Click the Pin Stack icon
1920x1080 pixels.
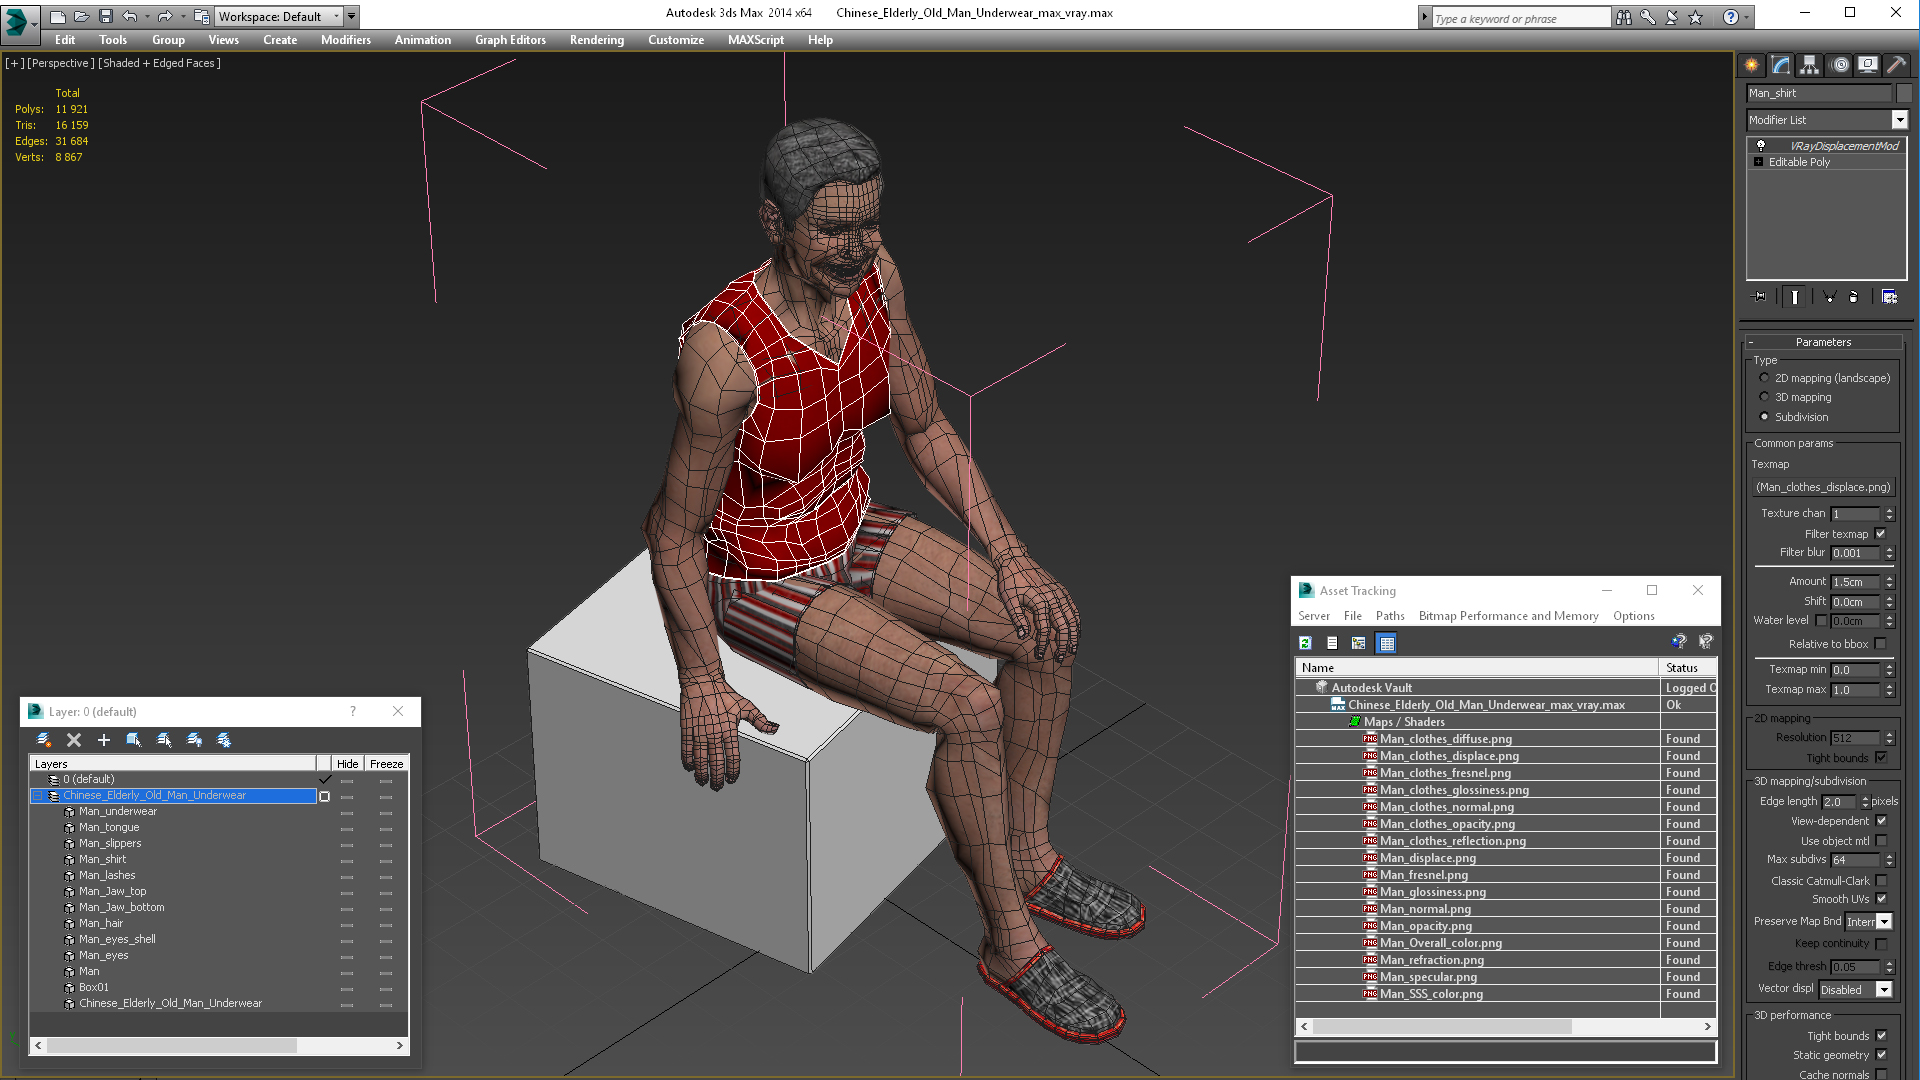1760,297
